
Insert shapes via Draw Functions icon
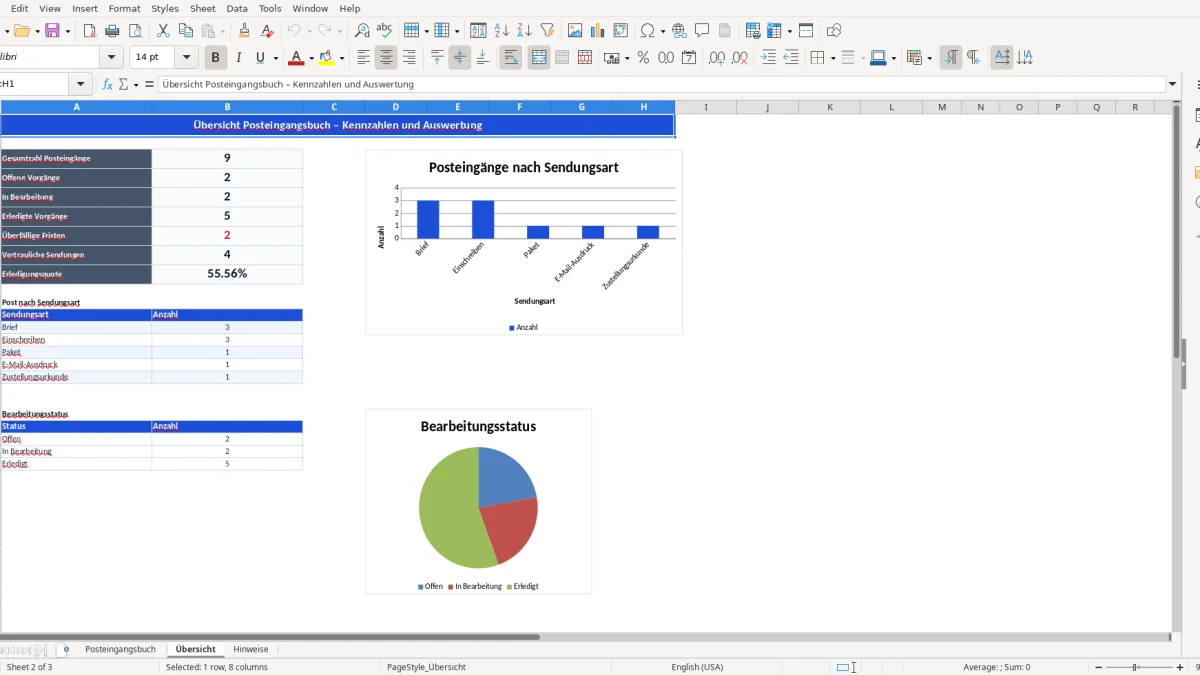click(834, 31)
